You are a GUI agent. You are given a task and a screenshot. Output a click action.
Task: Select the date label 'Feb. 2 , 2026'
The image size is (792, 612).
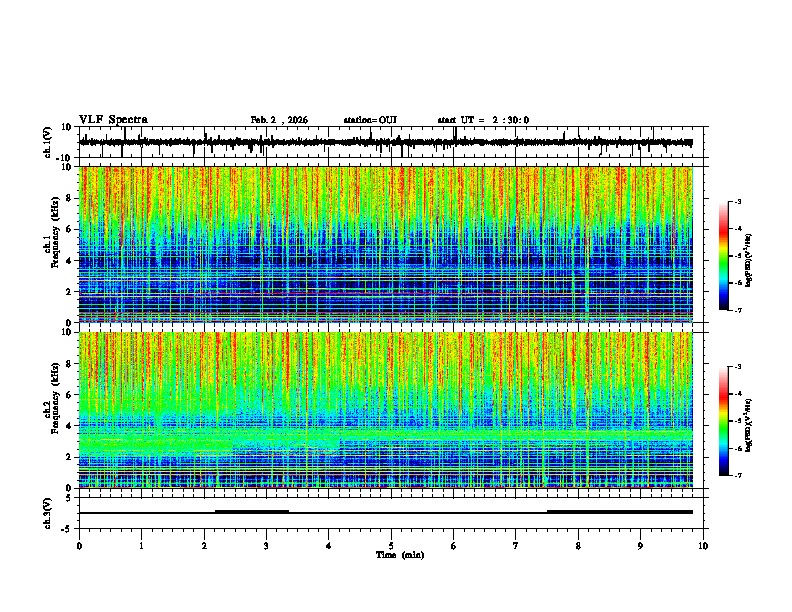279,120
